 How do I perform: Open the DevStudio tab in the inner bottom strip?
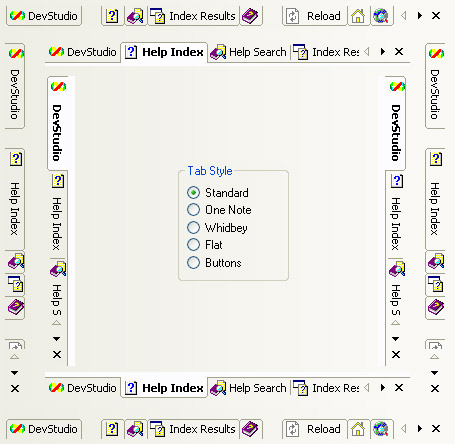(x=83, y=388)
